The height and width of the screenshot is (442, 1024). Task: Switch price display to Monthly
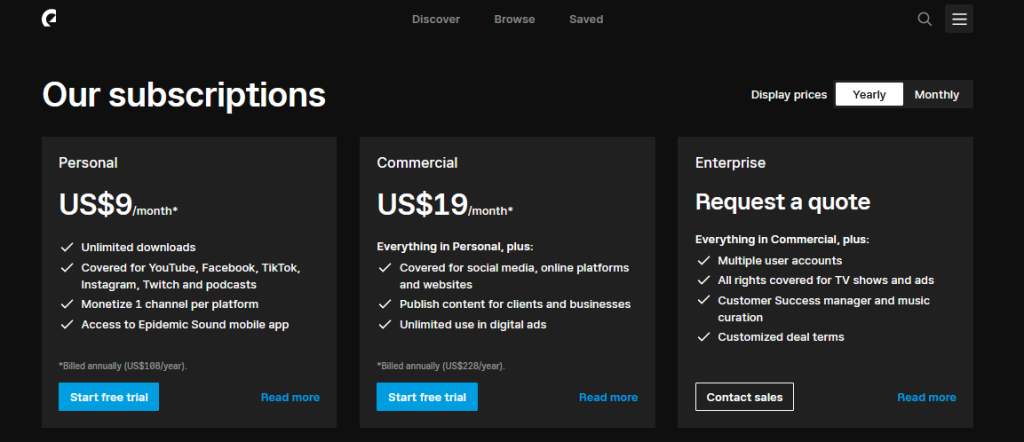coord(936,95)
